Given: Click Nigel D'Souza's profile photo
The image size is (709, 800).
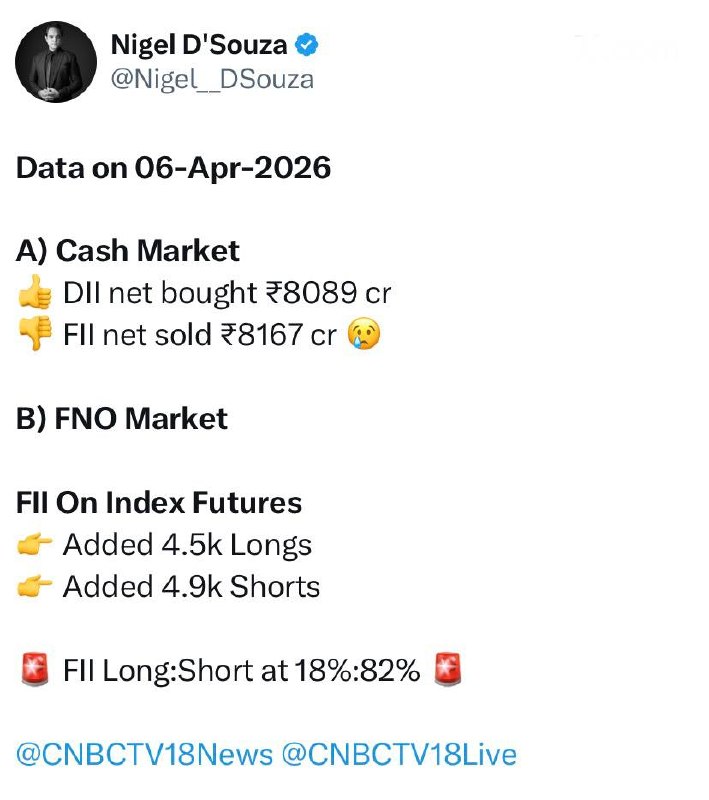Looking at the screenshot, I should [56, 61].
